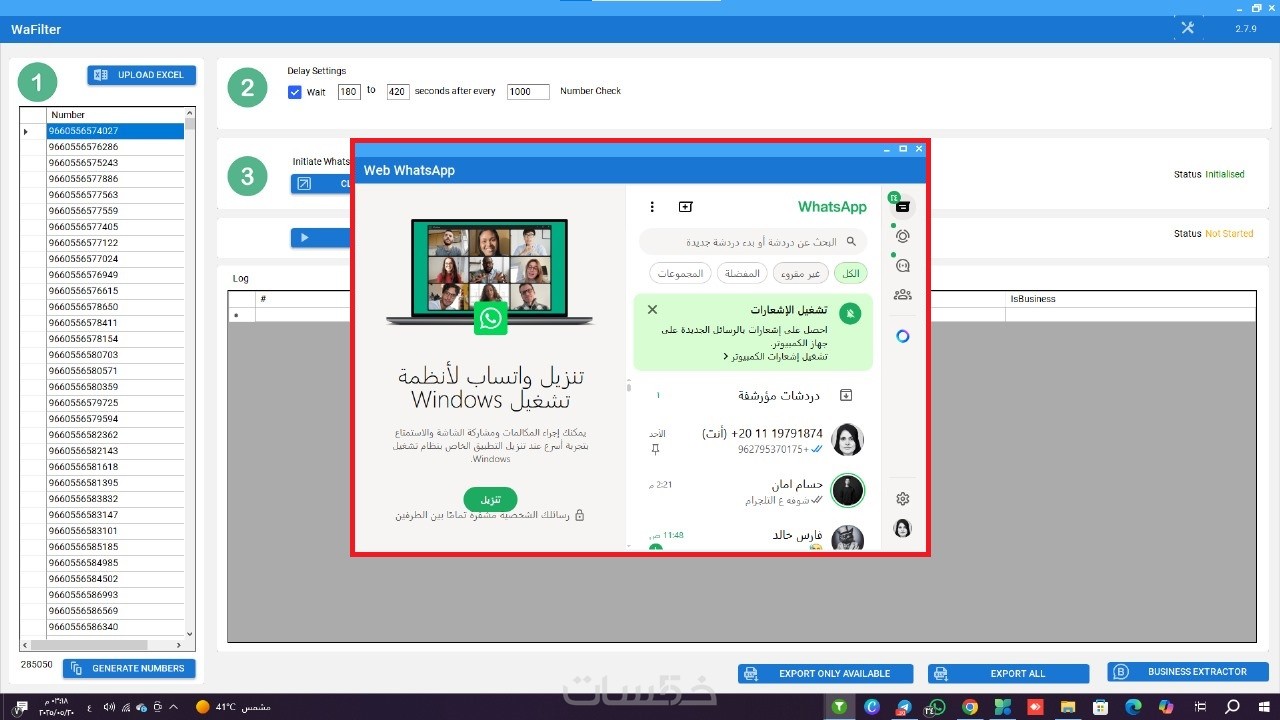Click the Number column header
The image size is (1280, 720).
point(115,115)
